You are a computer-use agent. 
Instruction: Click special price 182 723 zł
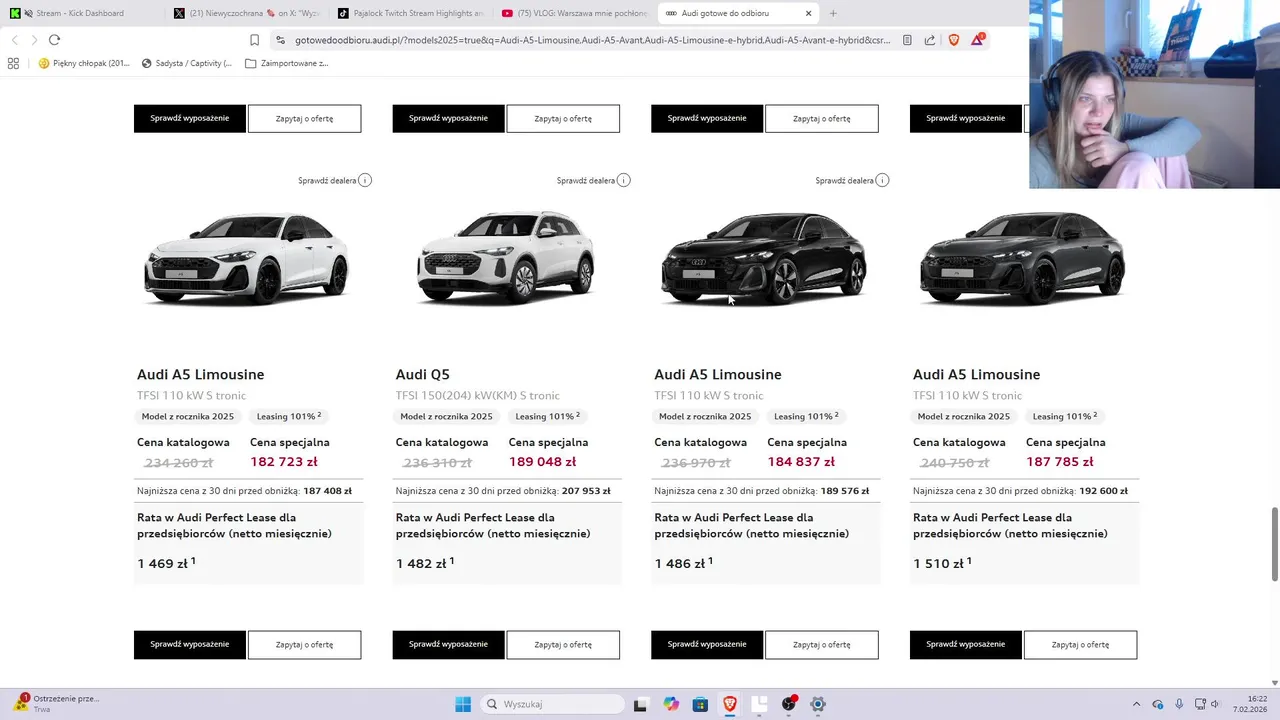coord(284,462)
